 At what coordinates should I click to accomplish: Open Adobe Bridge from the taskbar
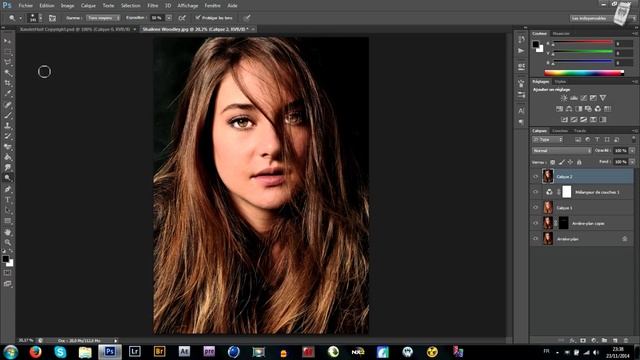(159, 352)
